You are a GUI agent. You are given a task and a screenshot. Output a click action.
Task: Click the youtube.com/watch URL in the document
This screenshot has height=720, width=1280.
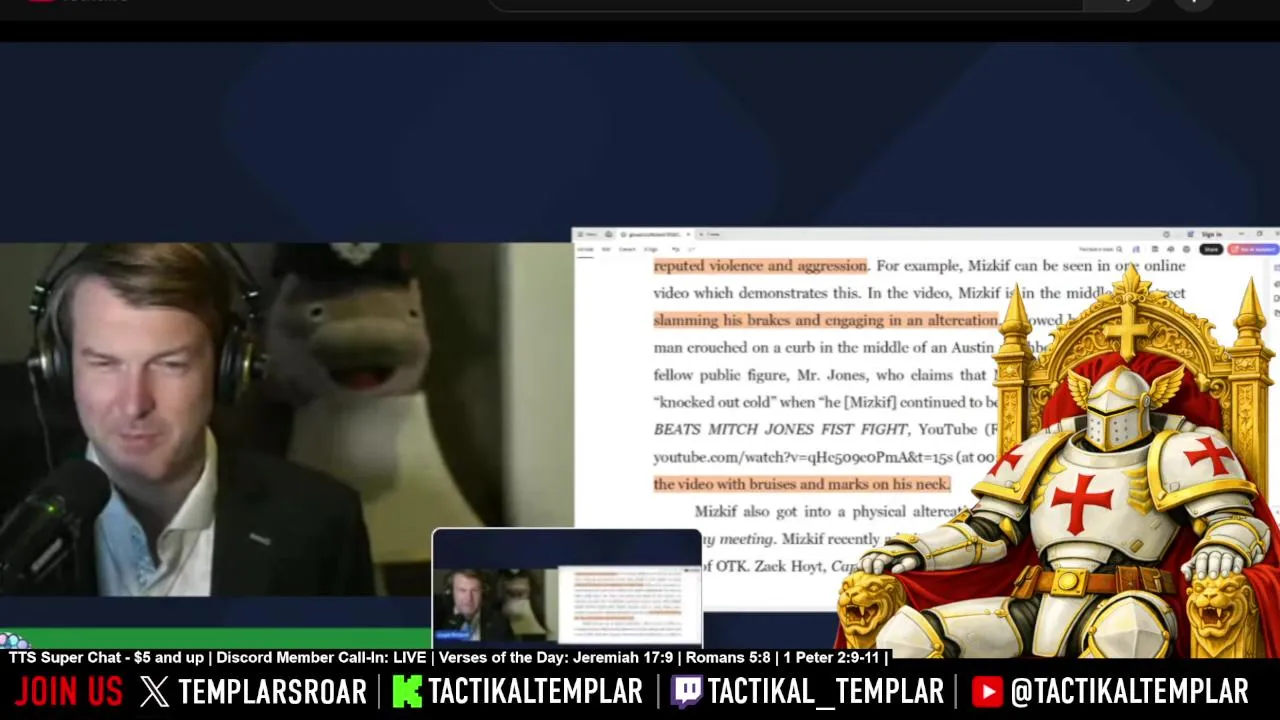click(x=803, y=457)
